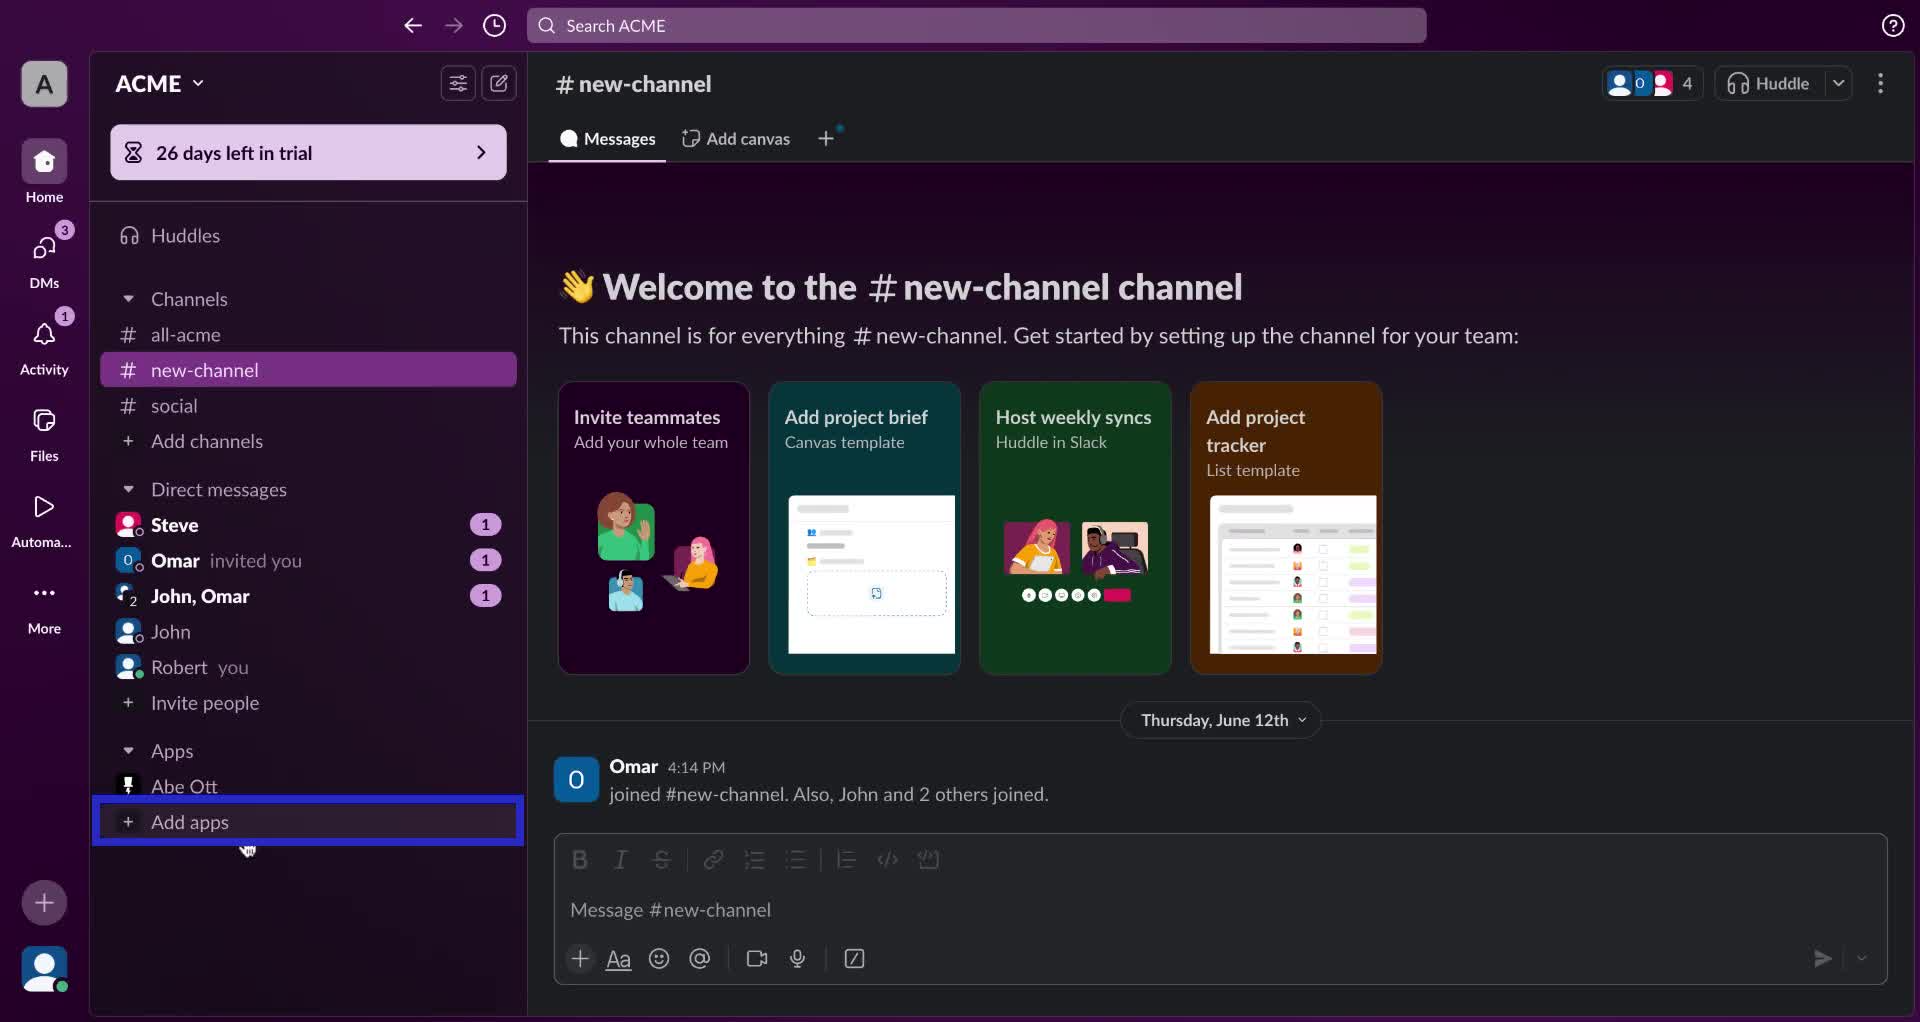Image resolution: width=1920 pixels, height=1022 pixels.
Task: Open the Thursday June 12th date dropdown
Action: tap(1221, 720)
